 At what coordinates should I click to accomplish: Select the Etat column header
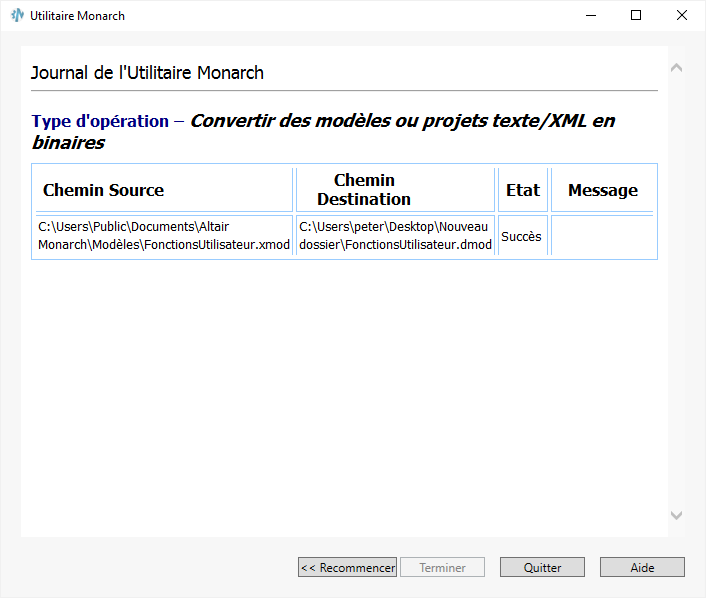(x=523, y=190)
